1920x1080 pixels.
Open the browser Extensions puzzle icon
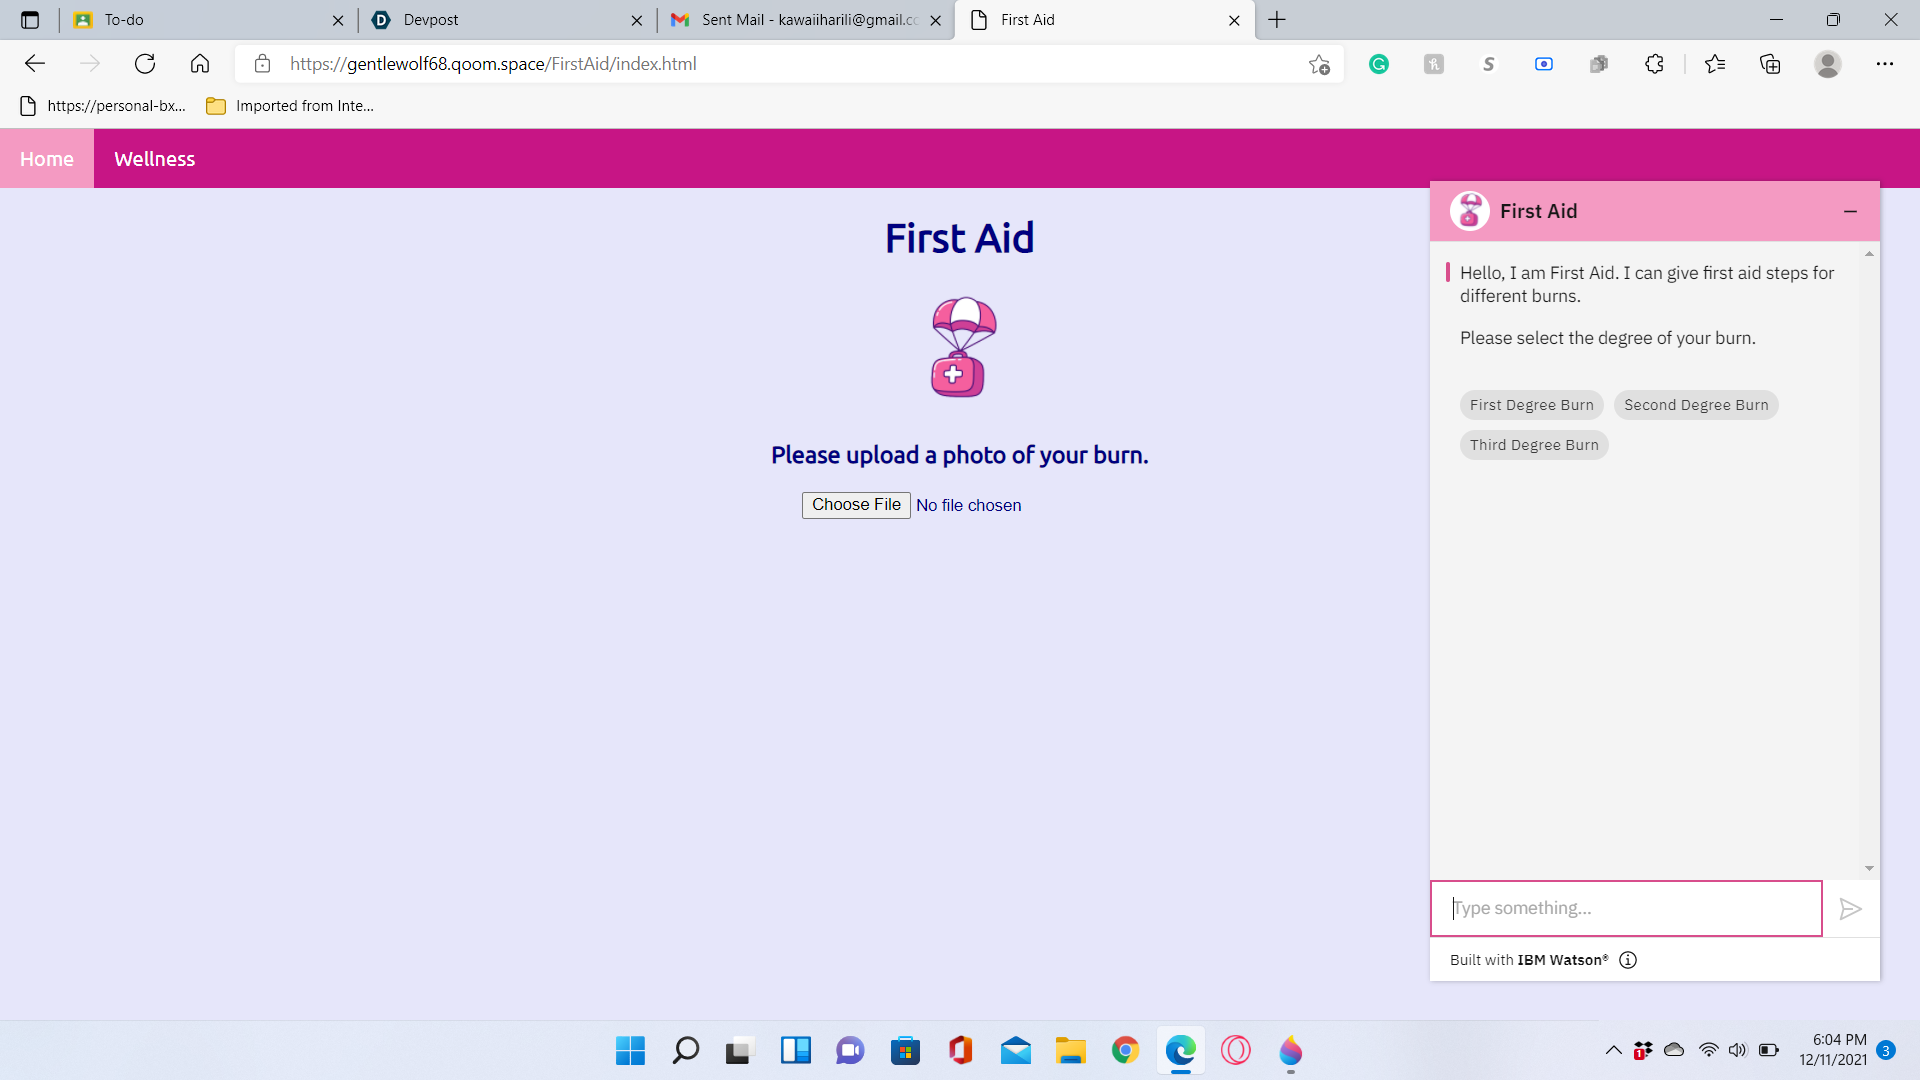click(x=1654, y=64)
